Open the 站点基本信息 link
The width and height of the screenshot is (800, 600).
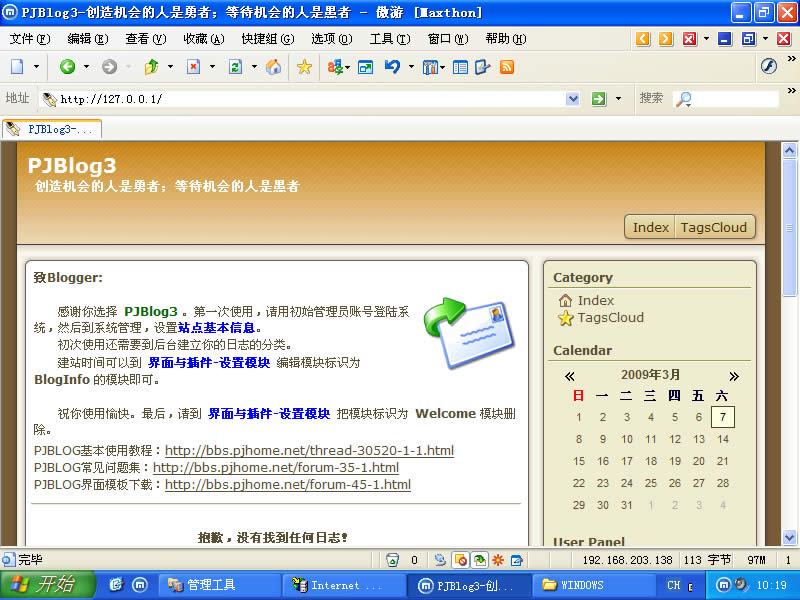point(216,328)
